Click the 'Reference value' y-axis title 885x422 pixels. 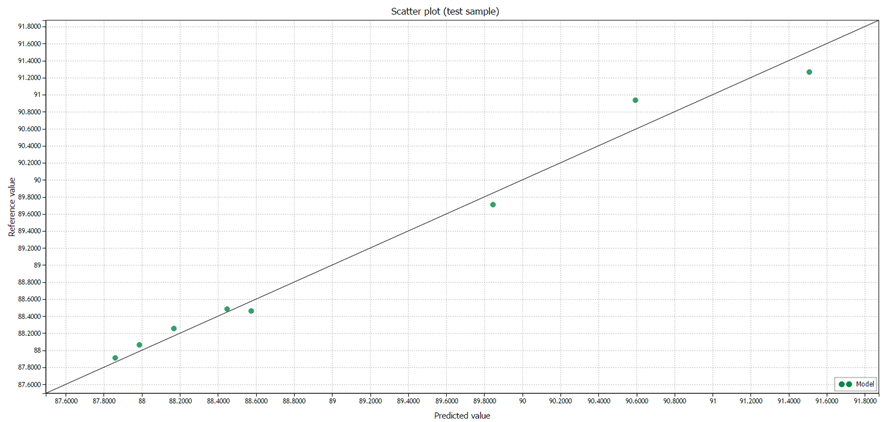12,207
